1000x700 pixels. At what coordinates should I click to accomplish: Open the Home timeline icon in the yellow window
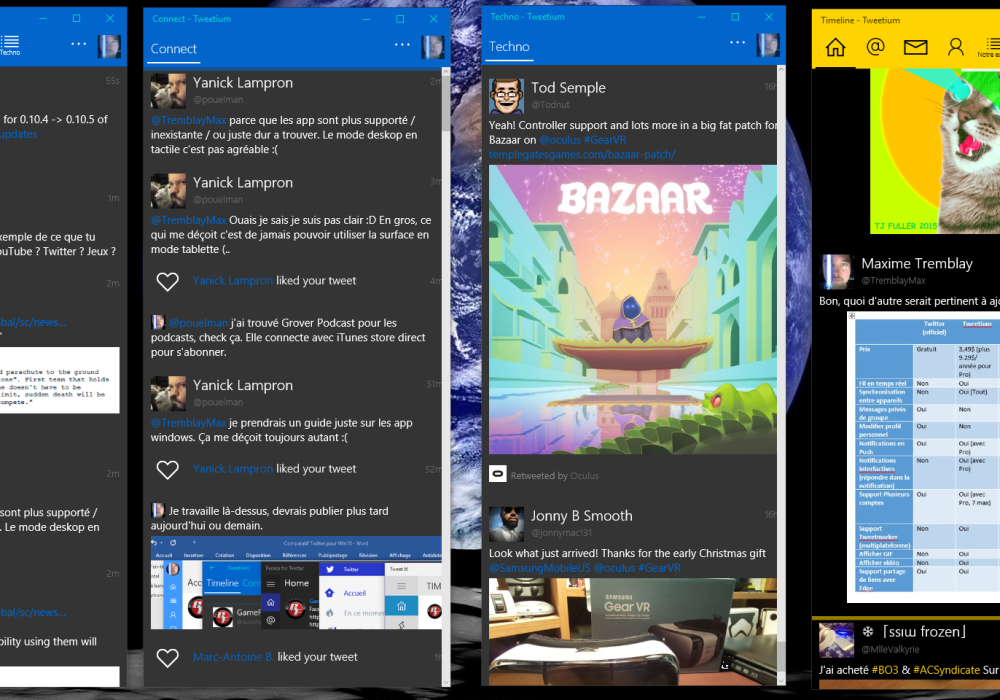coord(835,47)
